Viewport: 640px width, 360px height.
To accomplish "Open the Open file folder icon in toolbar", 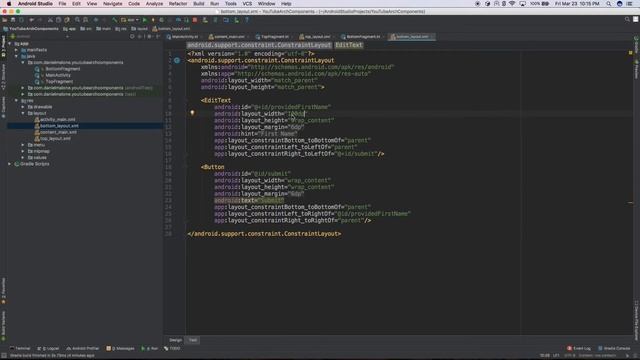I will [4, 20].
